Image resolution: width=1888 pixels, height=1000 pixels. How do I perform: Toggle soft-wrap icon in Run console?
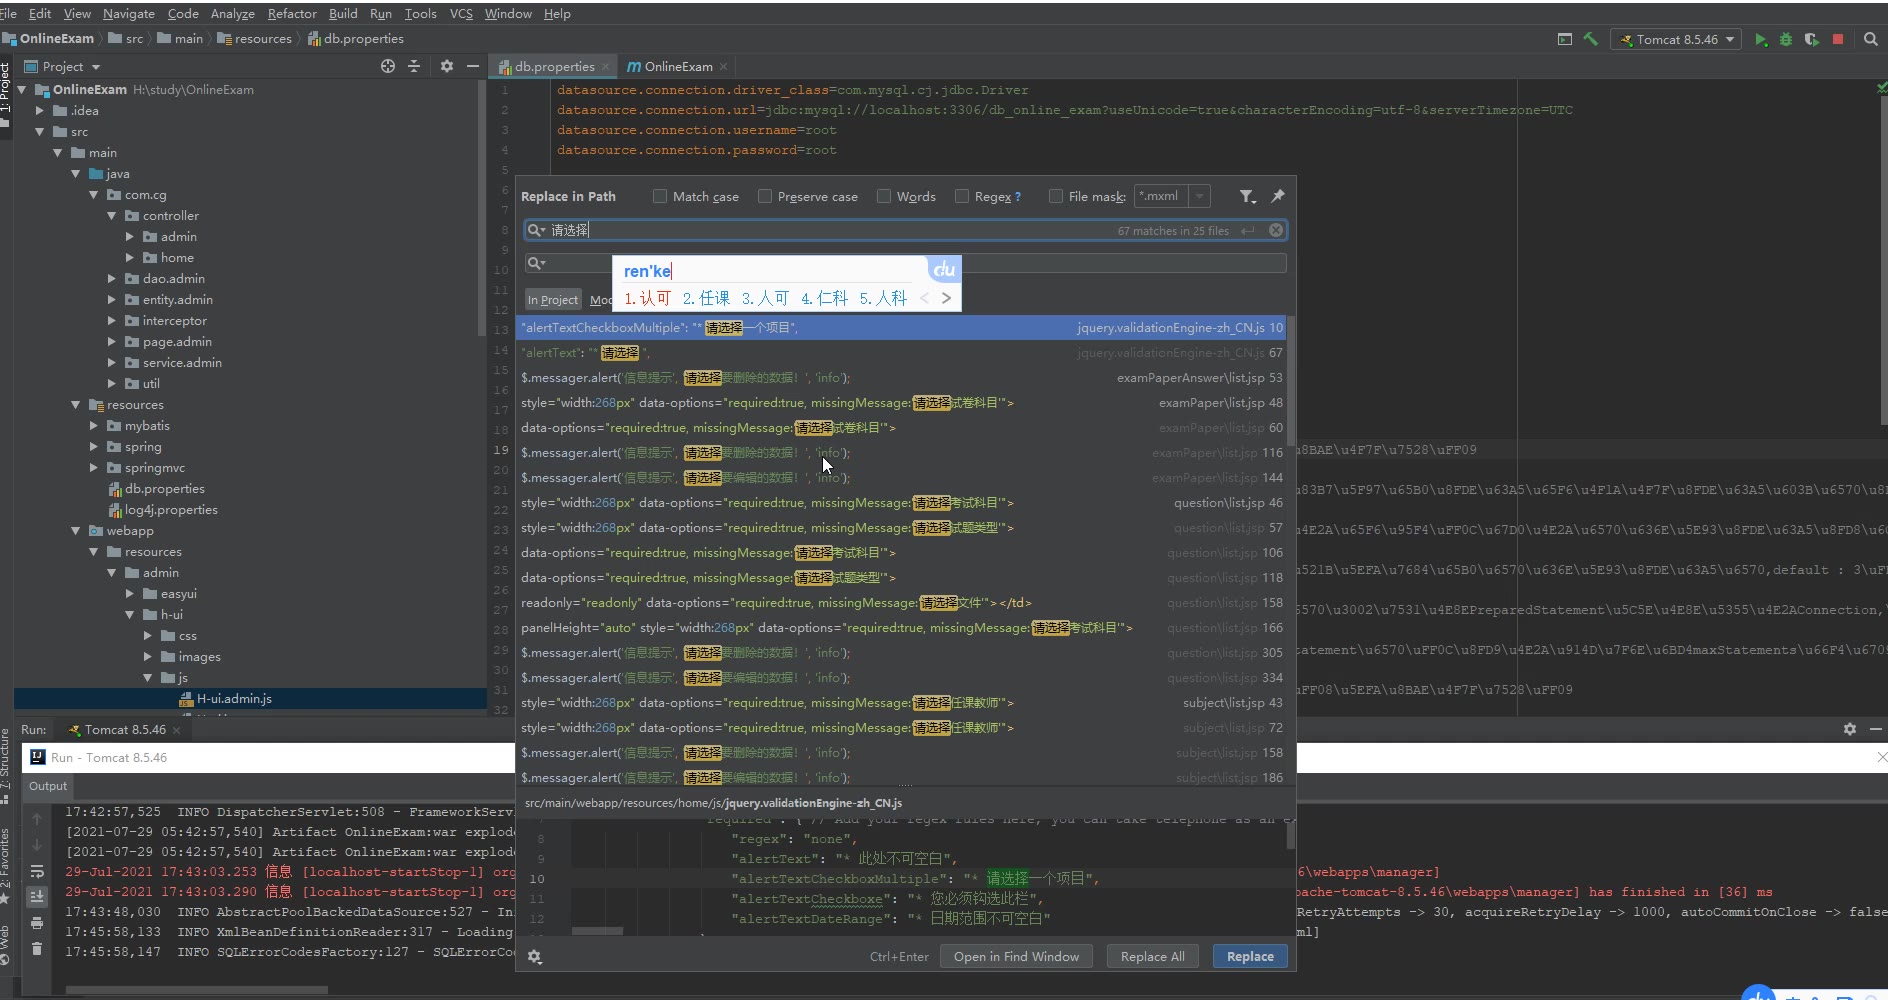(37, 871)
